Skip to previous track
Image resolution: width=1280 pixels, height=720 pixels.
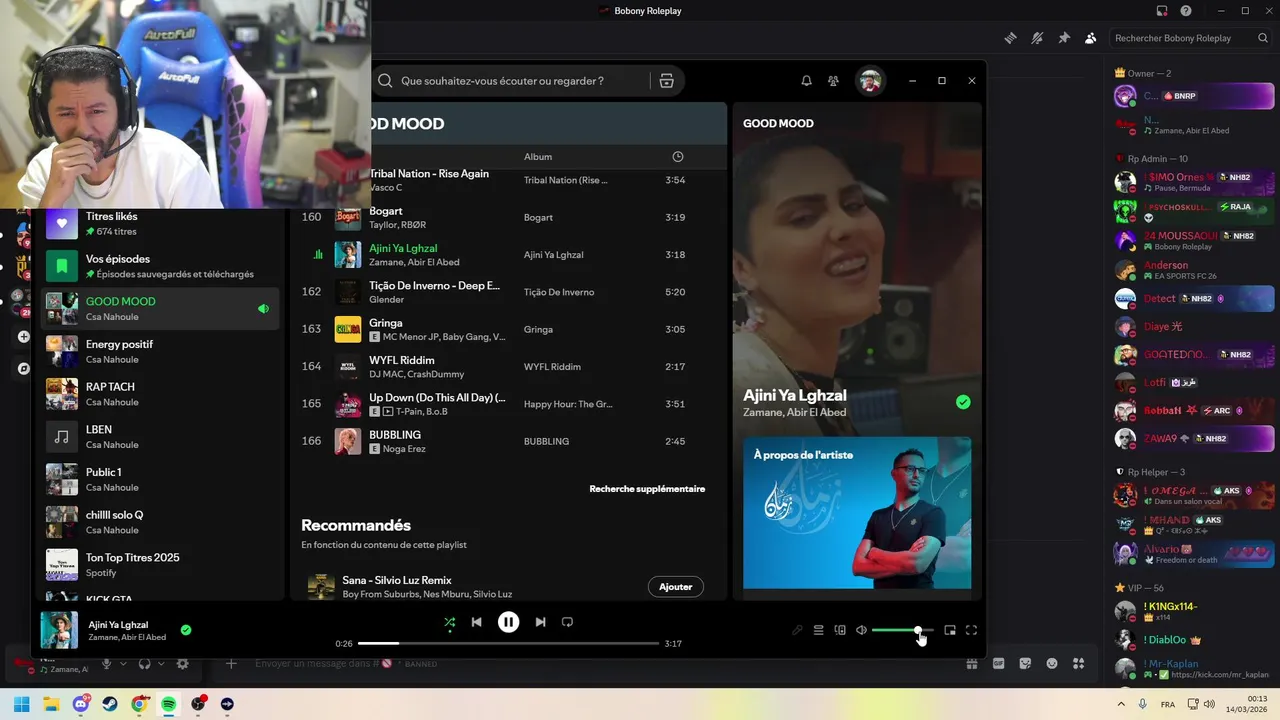click(476, 622)
